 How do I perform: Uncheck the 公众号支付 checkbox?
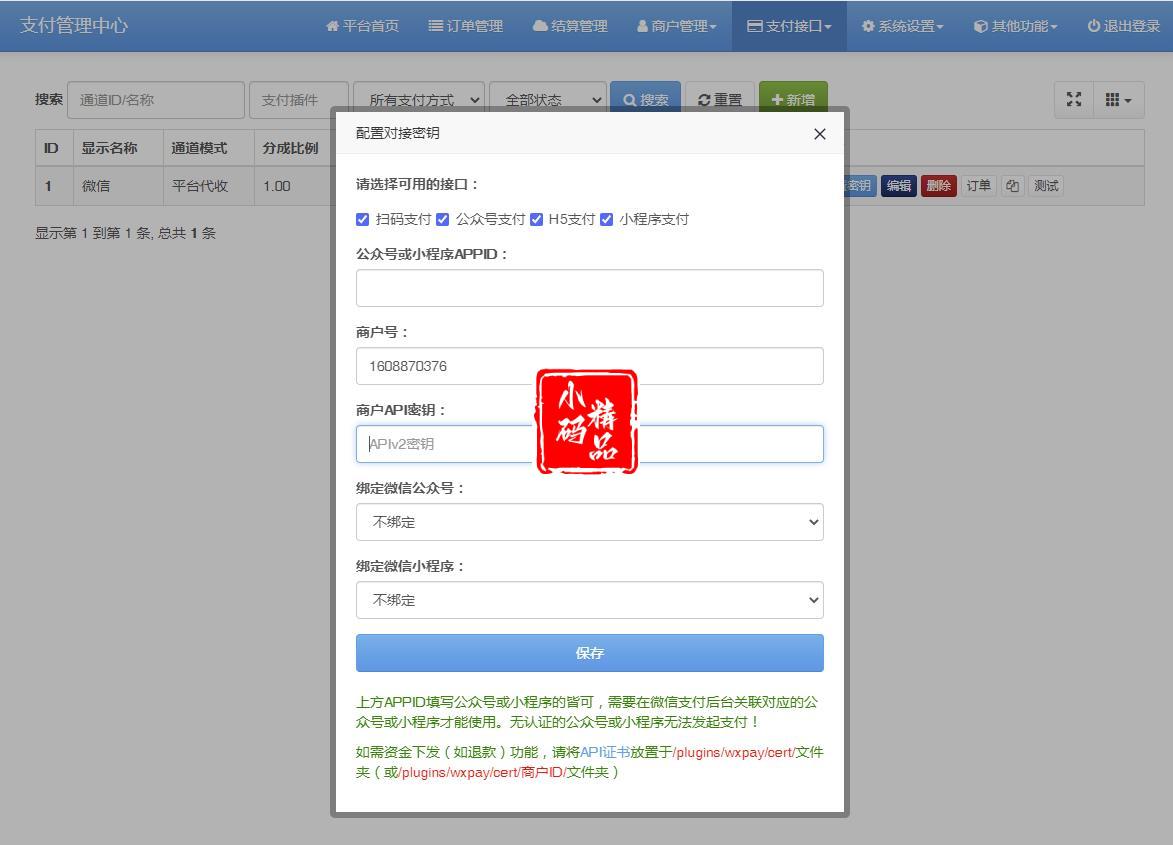tap(443, 219)
